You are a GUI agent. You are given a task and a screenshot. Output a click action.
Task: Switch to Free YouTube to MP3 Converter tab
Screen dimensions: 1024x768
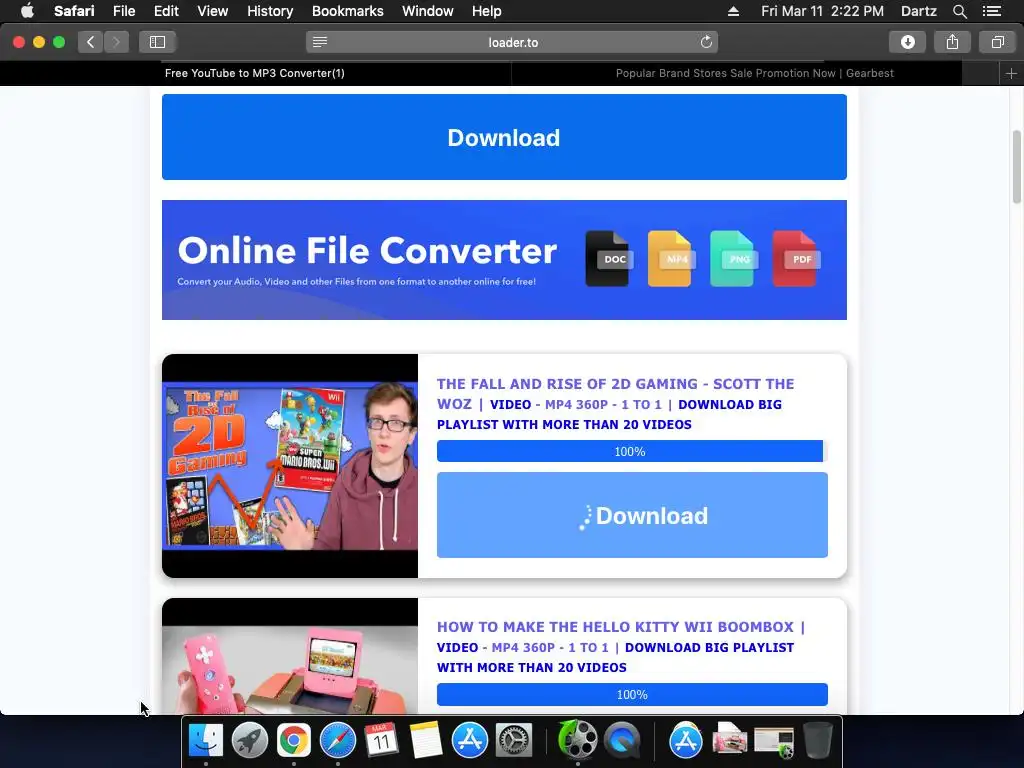(x=255, y=73)
